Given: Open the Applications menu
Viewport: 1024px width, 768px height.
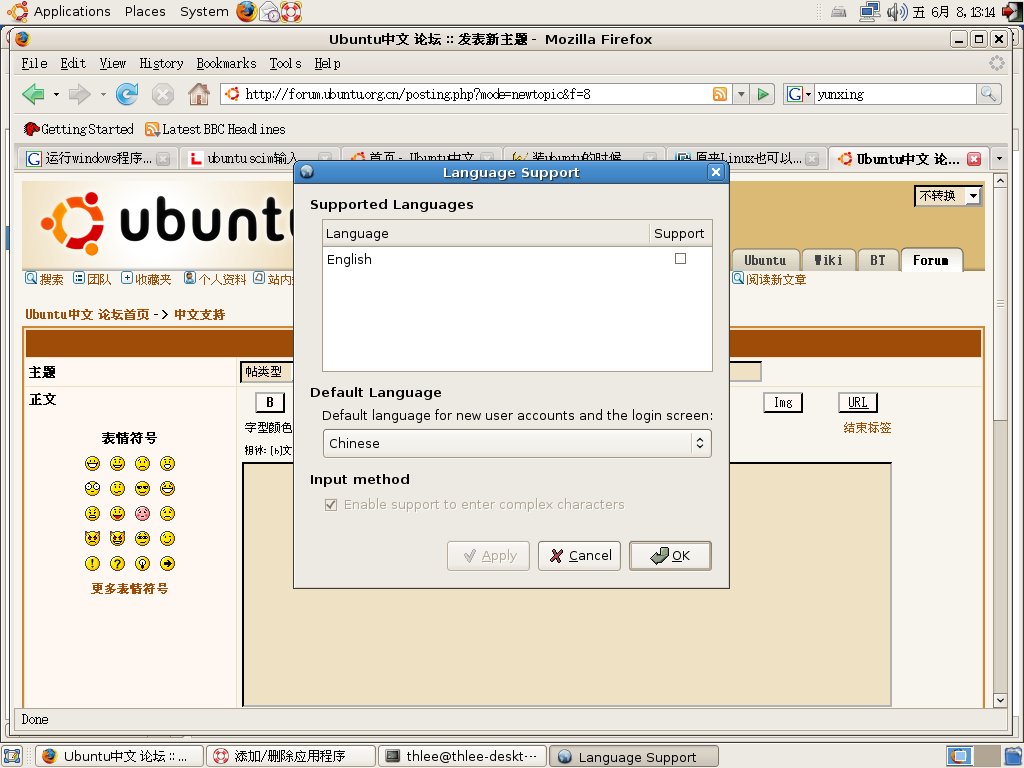Looking at the screenshot, I should [72, 12].
